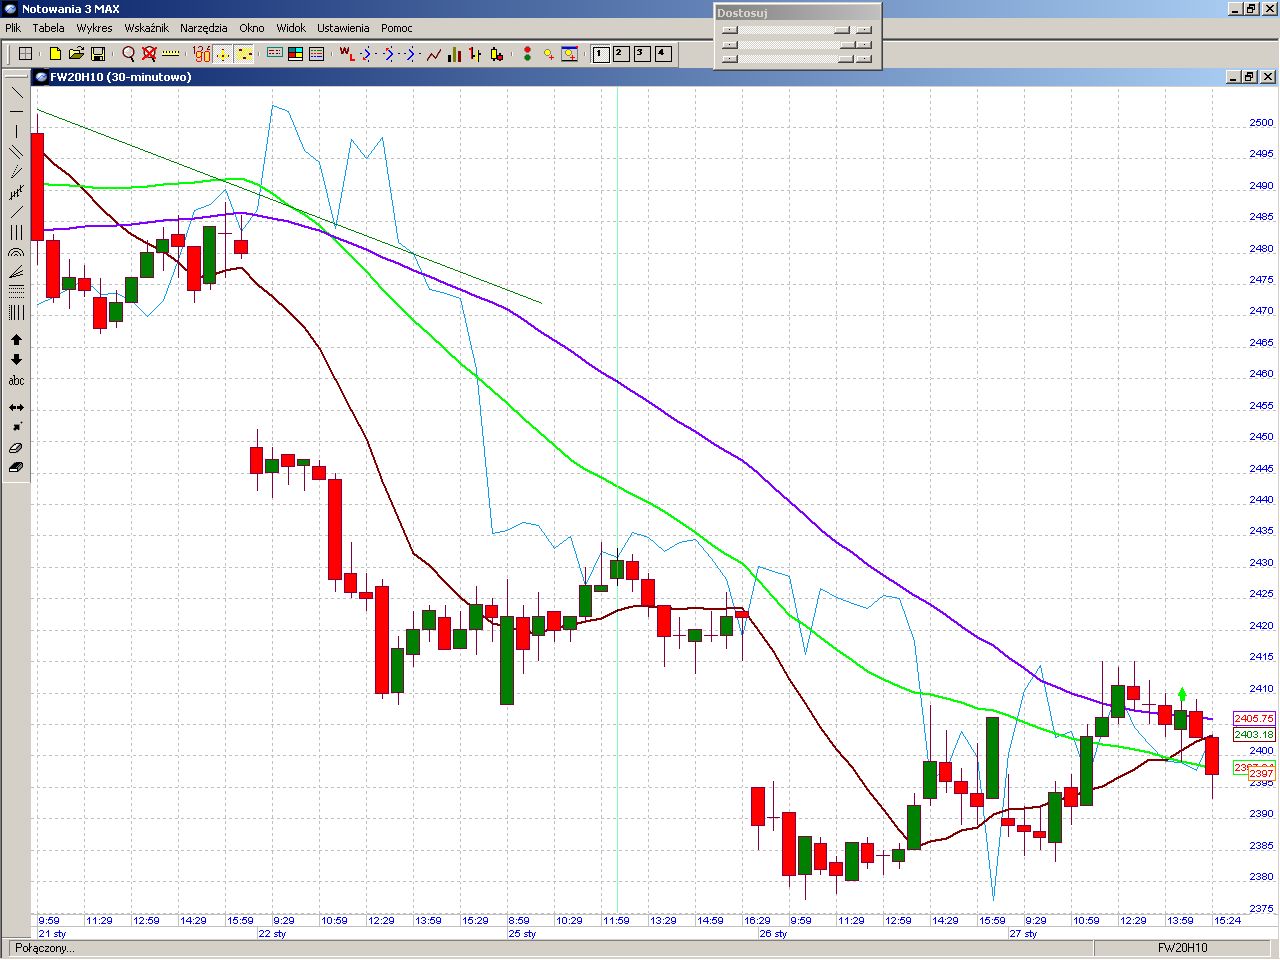
Task: Click the eraser tool in the sidebar
Action: 16,448
